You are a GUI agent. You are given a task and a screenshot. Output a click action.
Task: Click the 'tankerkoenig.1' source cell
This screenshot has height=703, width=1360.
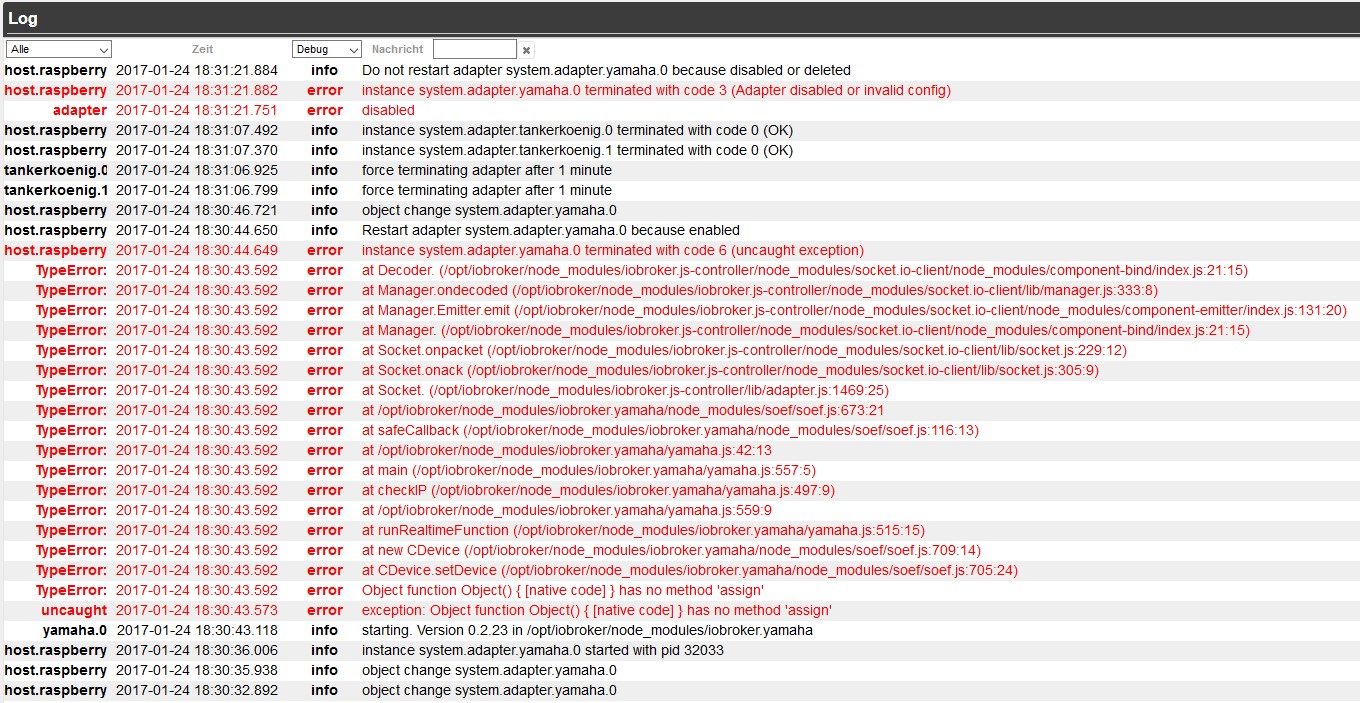56,191
